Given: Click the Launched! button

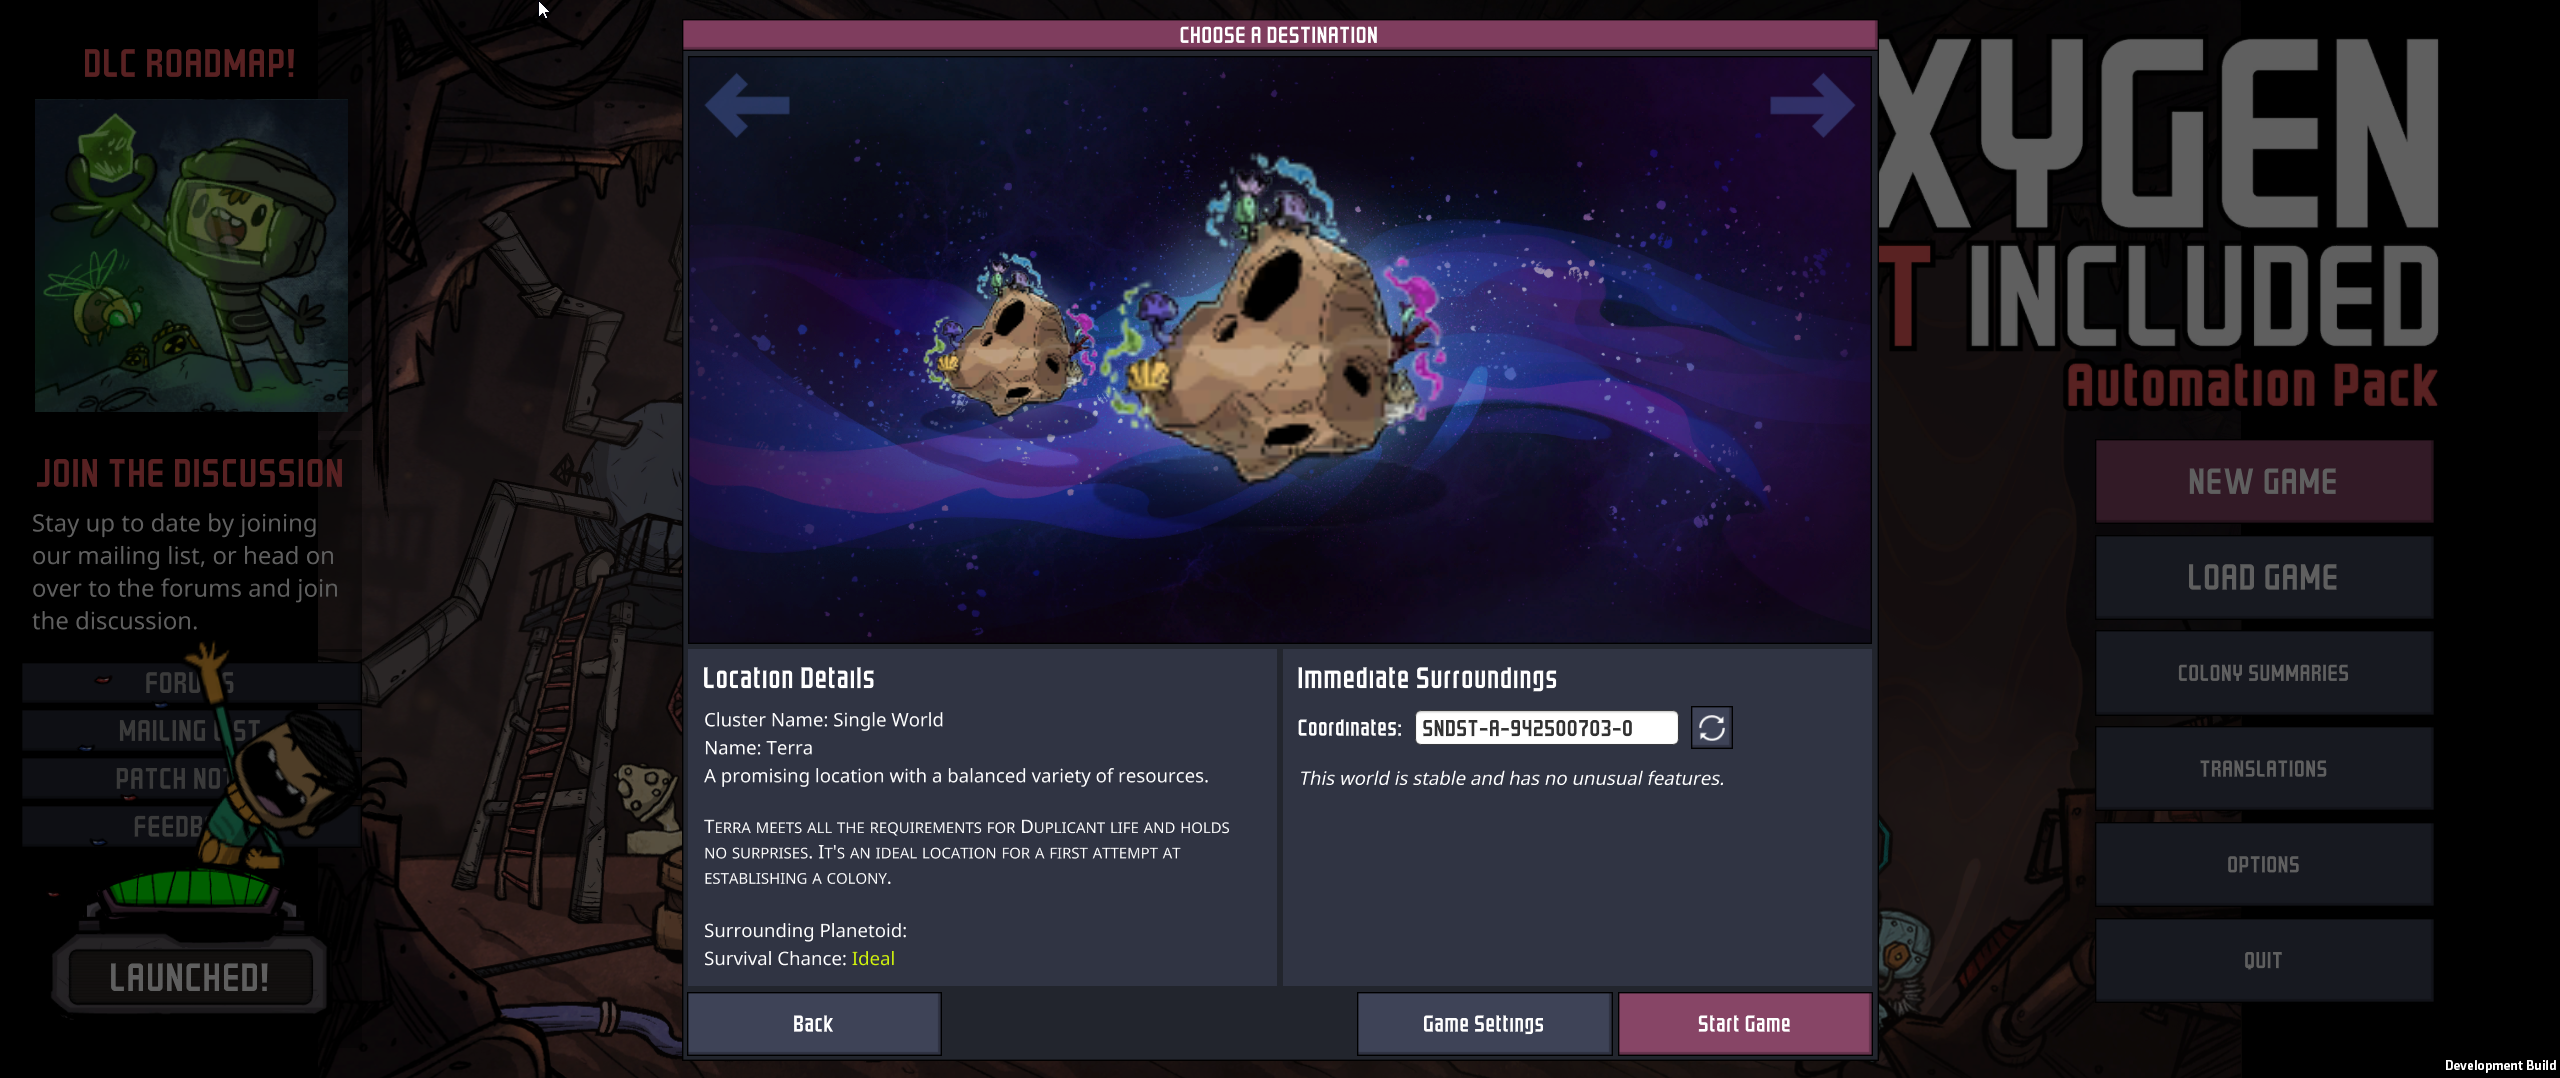Looking at the screenshot, I should point(189,977).
